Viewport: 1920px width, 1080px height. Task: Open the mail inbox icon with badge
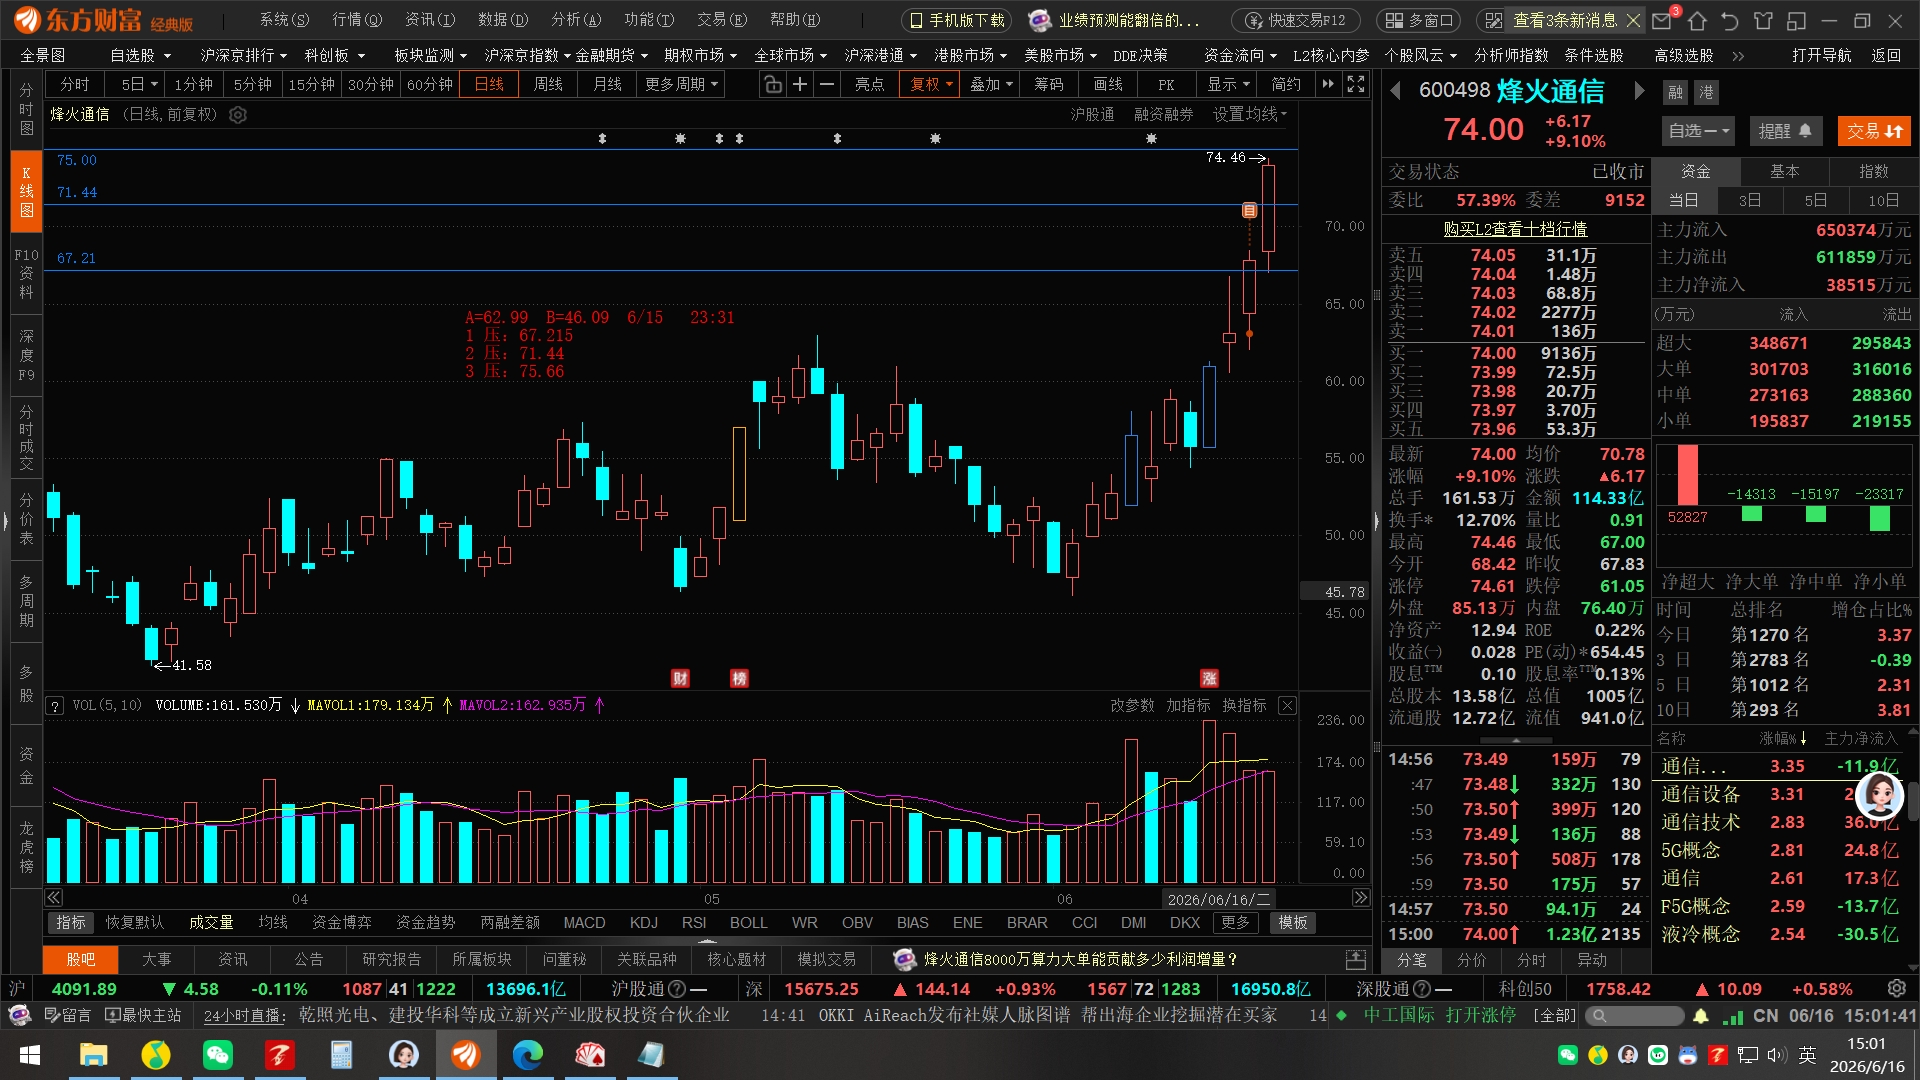pyautogui.click(x=1663, y=20)
